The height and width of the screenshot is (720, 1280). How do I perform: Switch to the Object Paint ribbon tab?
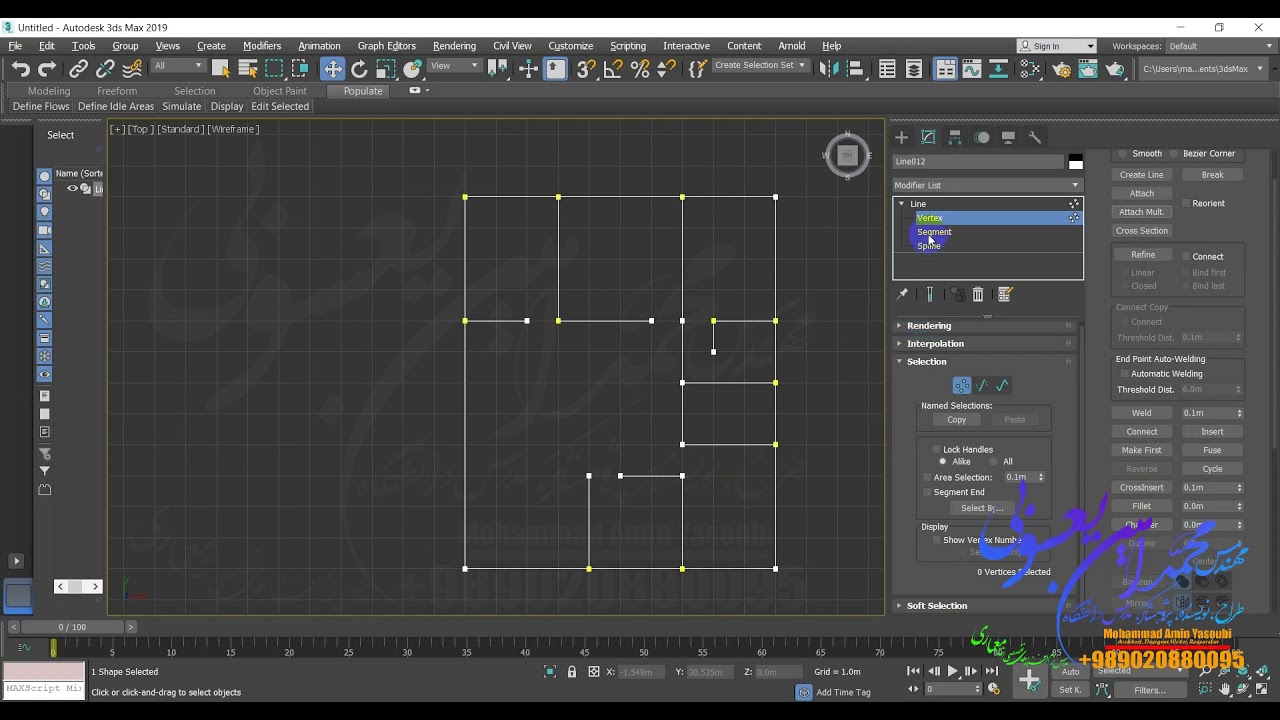(x=280, y=91)
